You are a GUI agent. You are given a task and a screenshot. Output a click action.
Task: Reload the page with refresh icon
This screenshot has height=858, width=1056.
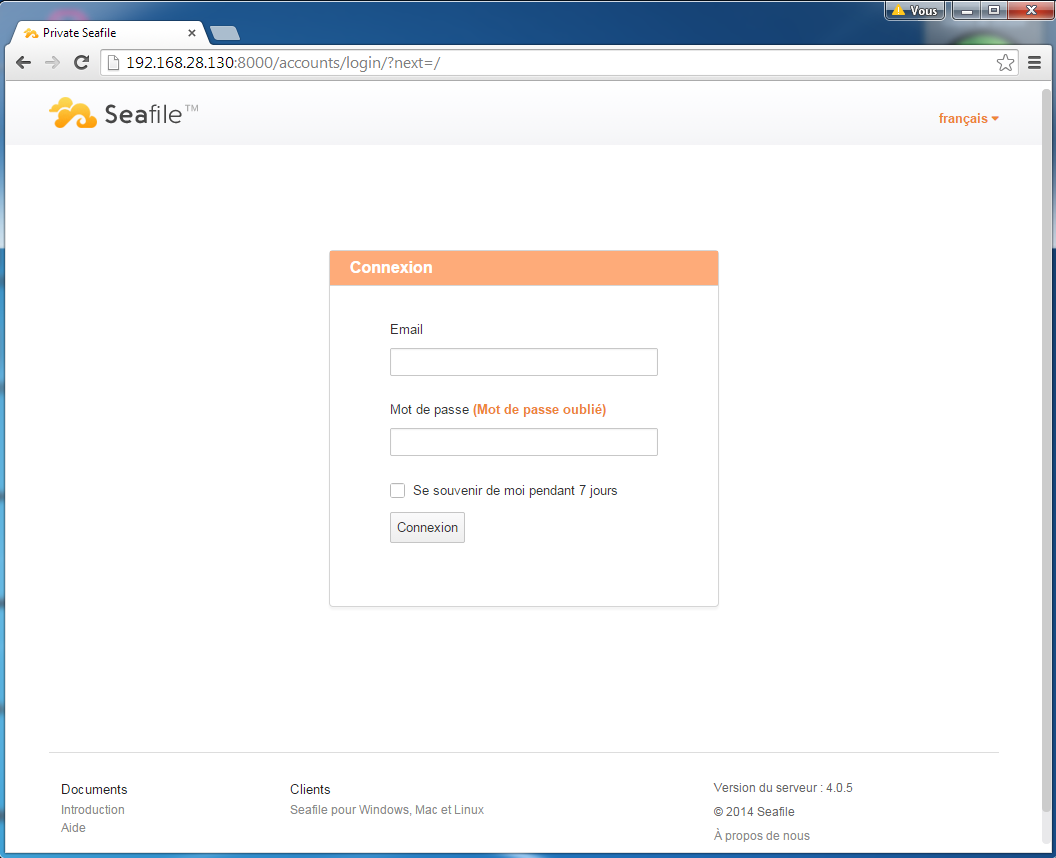point(81,63)
